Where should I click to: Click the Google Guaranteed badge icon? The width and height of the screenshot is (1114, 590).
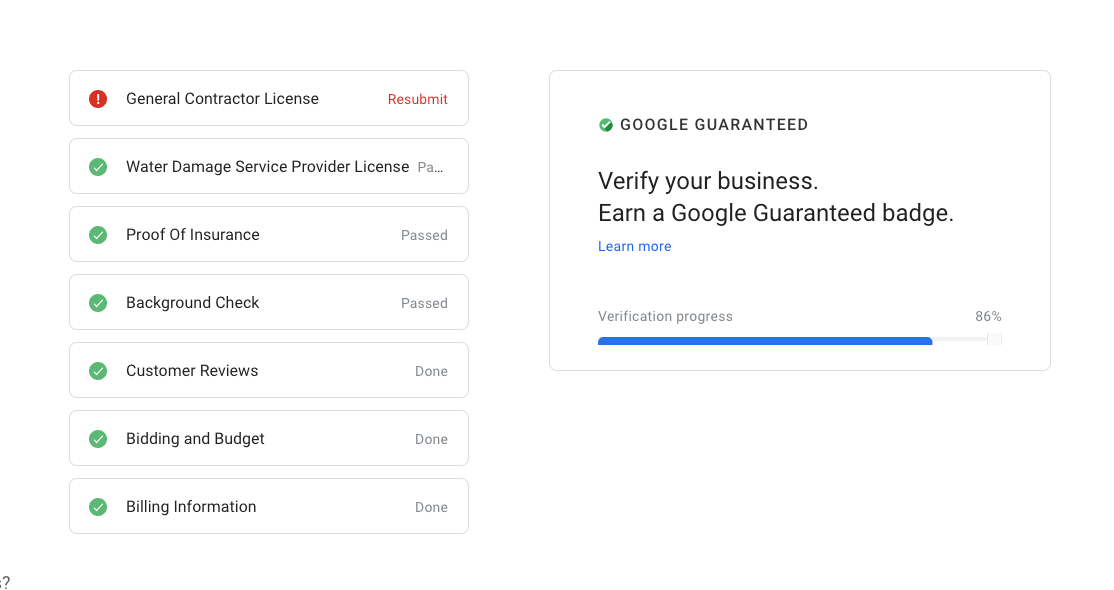pyautogui.click(x=606, y=125)
